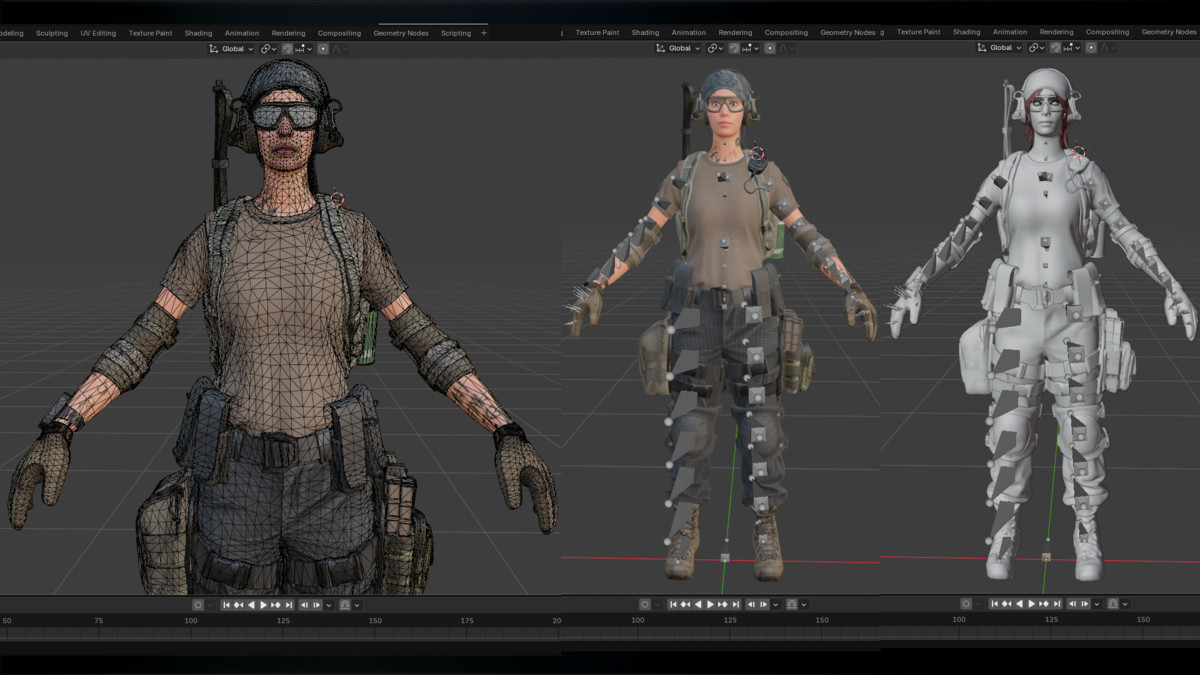Toggle proportional editing in left viewport header

pos(322,49)
